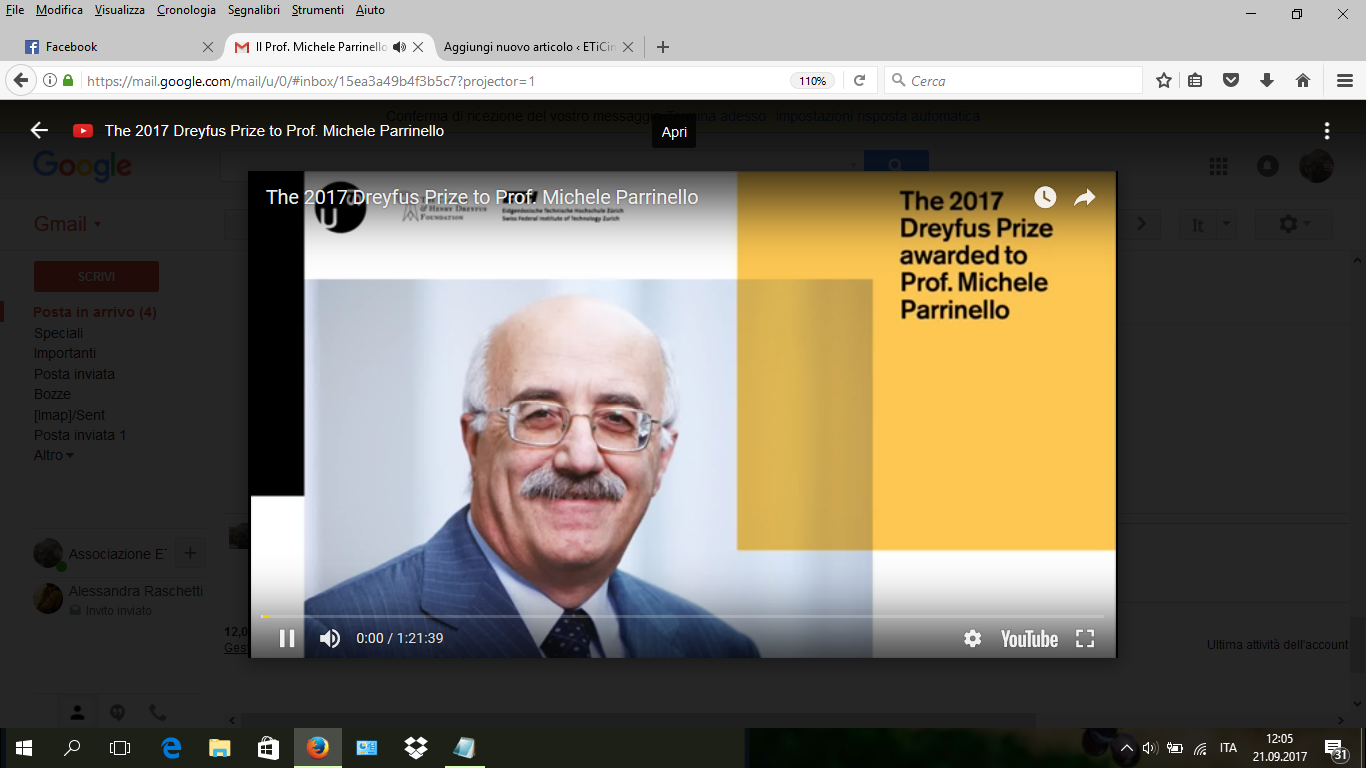Open the Segnalibri menu
1366x768 pixels.
[254, 10]
